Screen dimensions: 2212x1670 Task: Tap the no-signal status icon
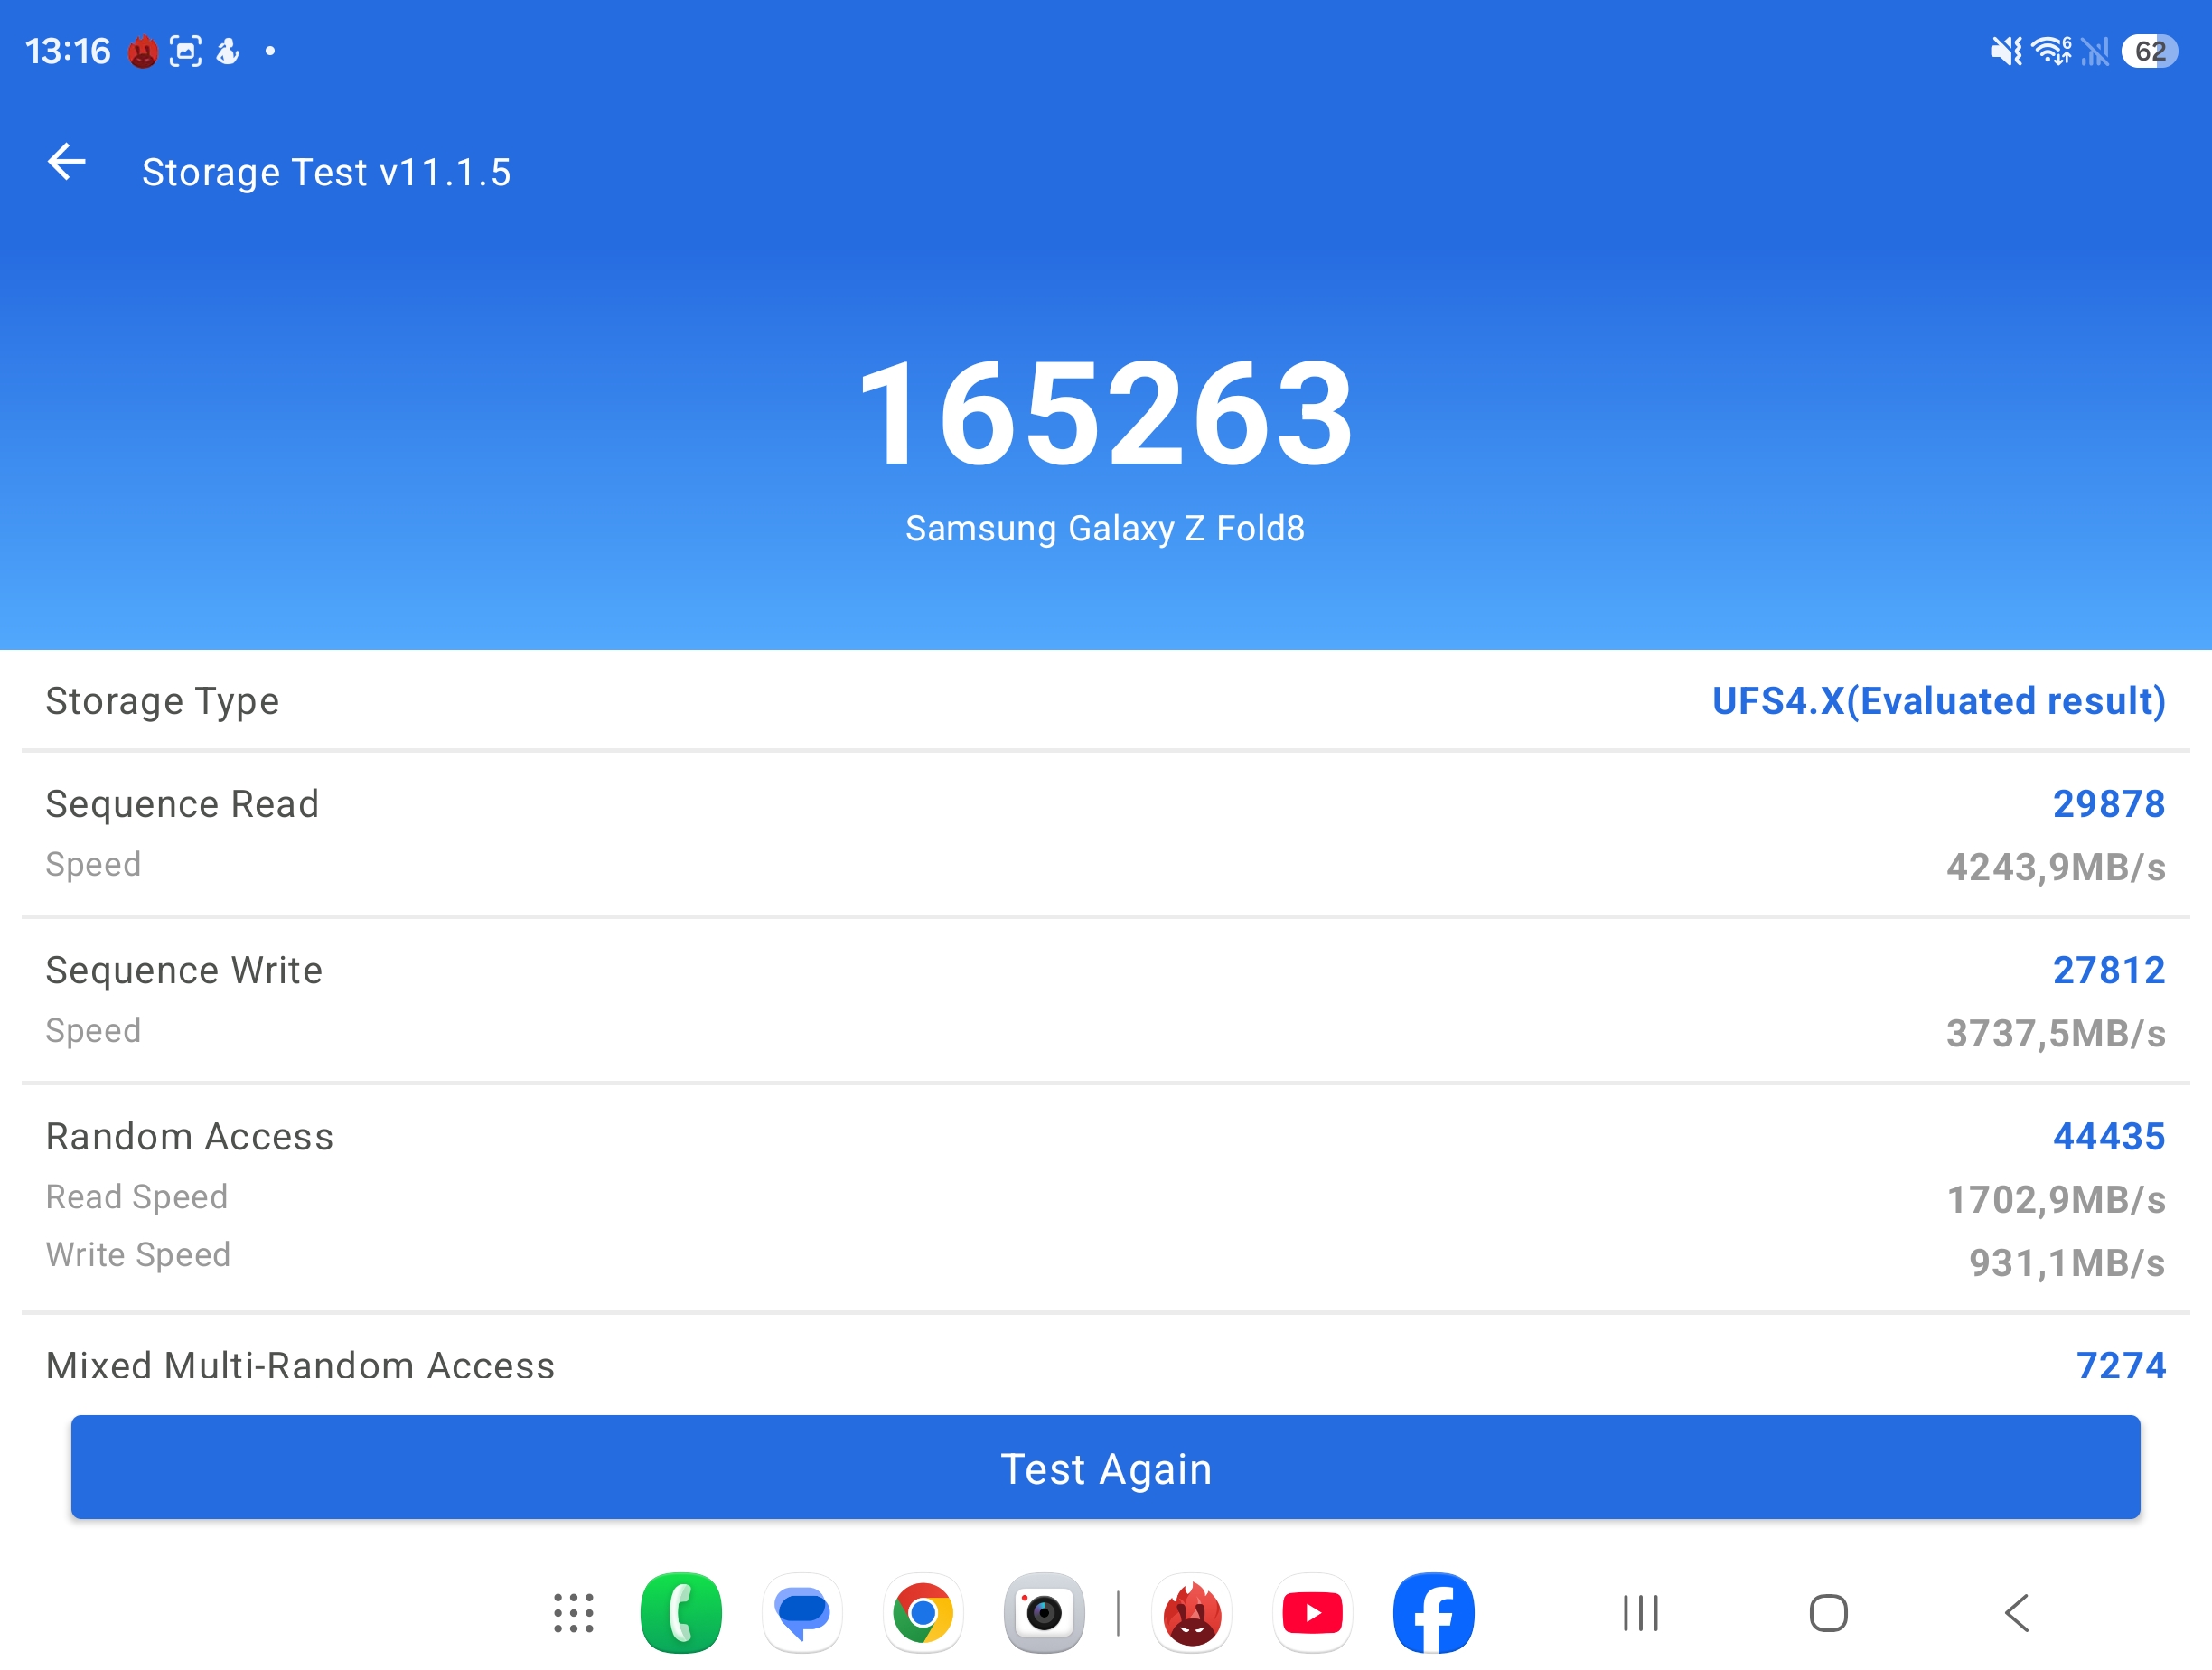2095,51
